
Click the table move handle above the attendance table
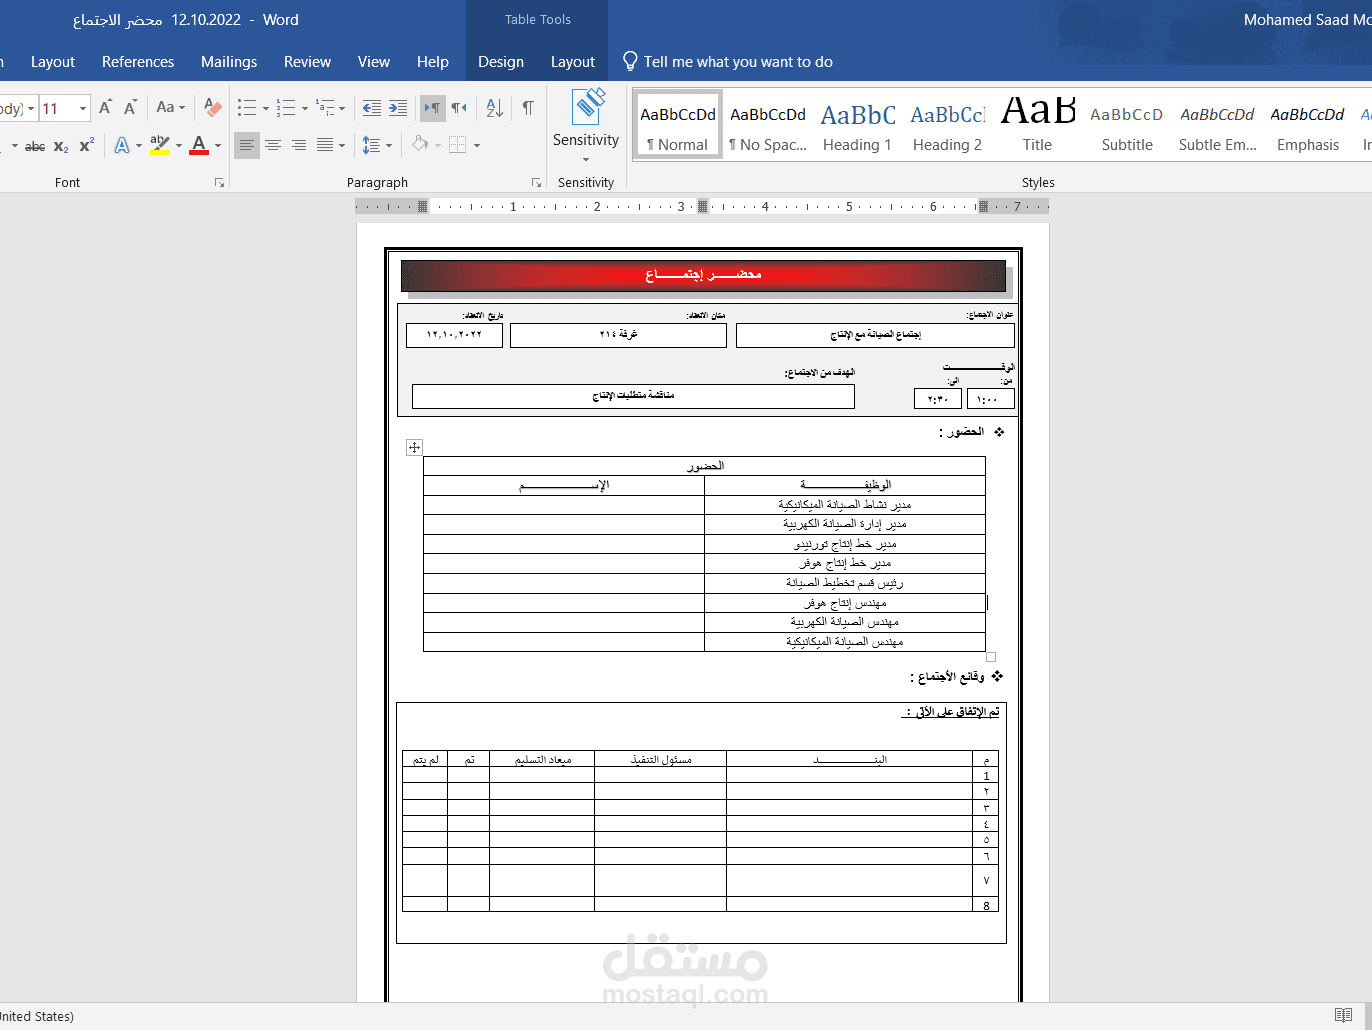(414, 447)
